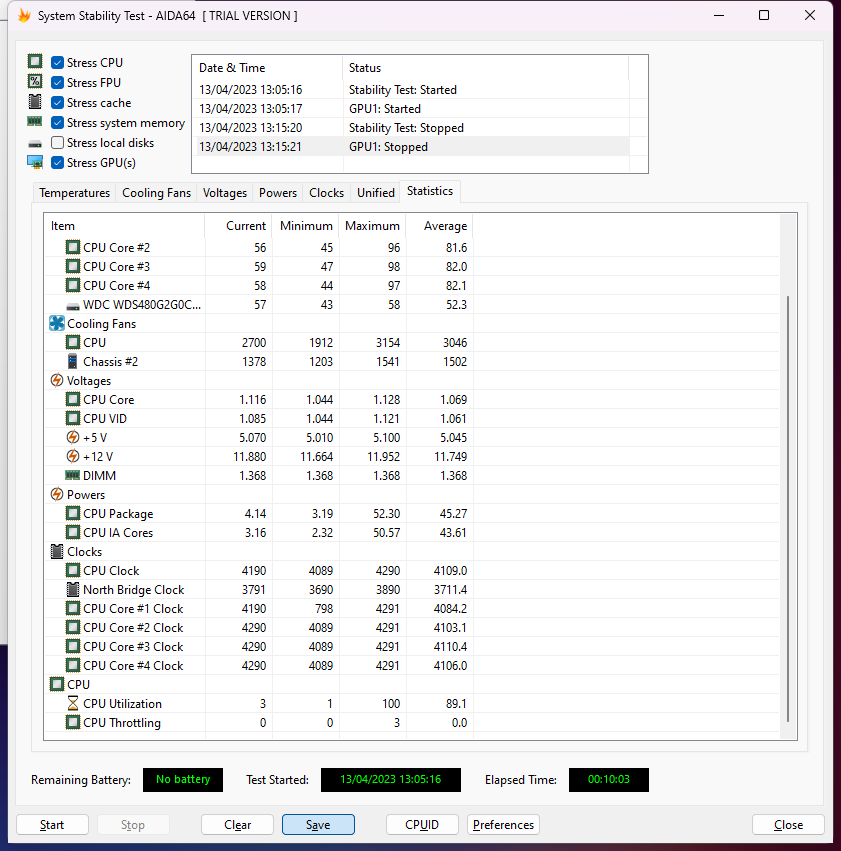Viewport: 841px width, 851px height.
Task: Uncheck the Stress CPU checkbox
Action: click(x=58, y=62)
